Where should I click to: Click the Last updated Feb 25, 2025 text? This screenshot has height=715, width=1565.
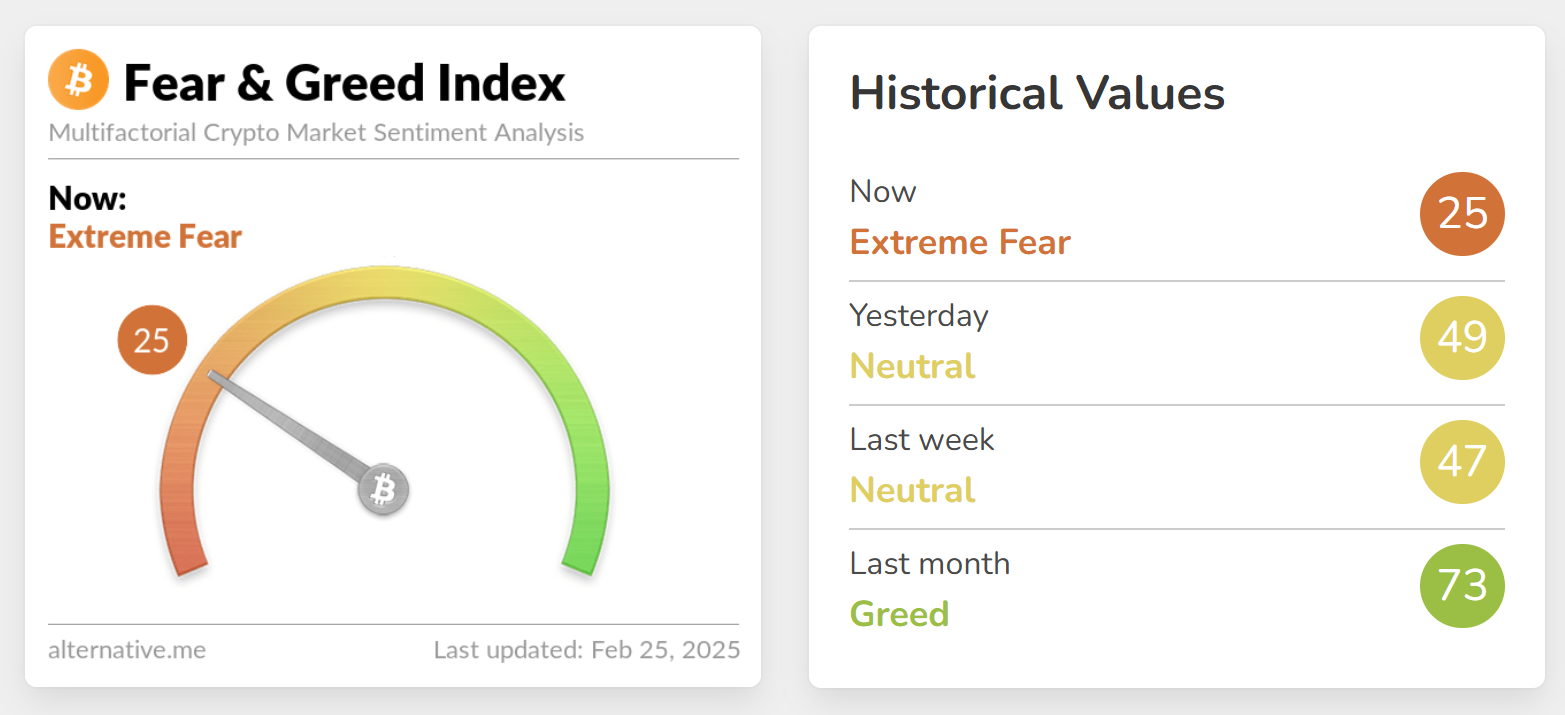click(x=587, y=650)
